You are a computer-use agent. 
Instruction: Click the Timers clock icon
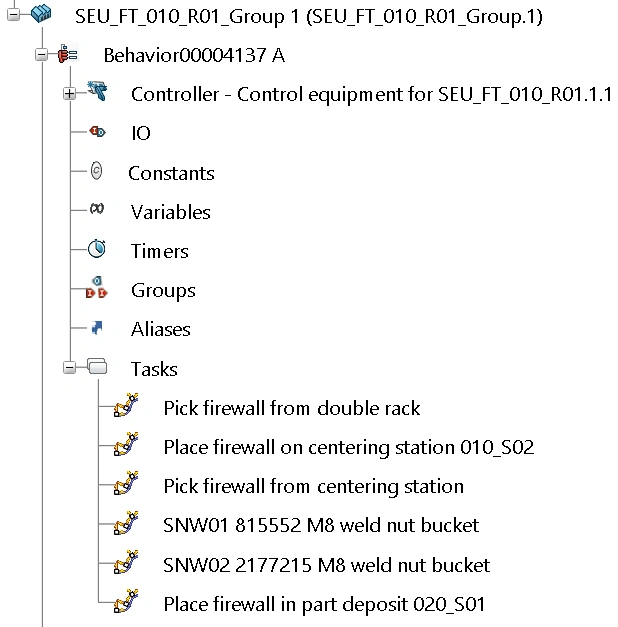pyautogui.click(x=97, y=250)
